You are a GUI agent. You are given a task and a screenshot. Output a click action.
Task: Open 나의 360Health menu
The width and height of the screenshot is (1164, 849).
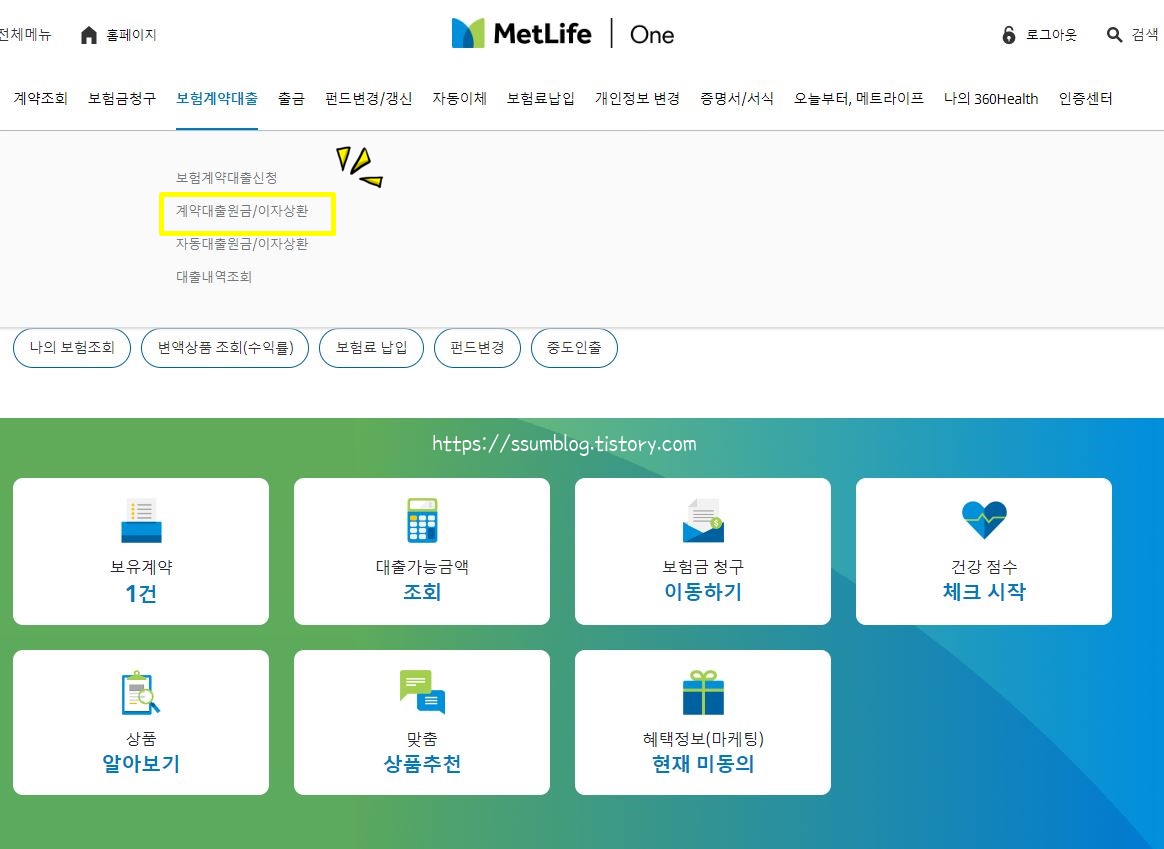pyautogui.click(x=991, y=99)
